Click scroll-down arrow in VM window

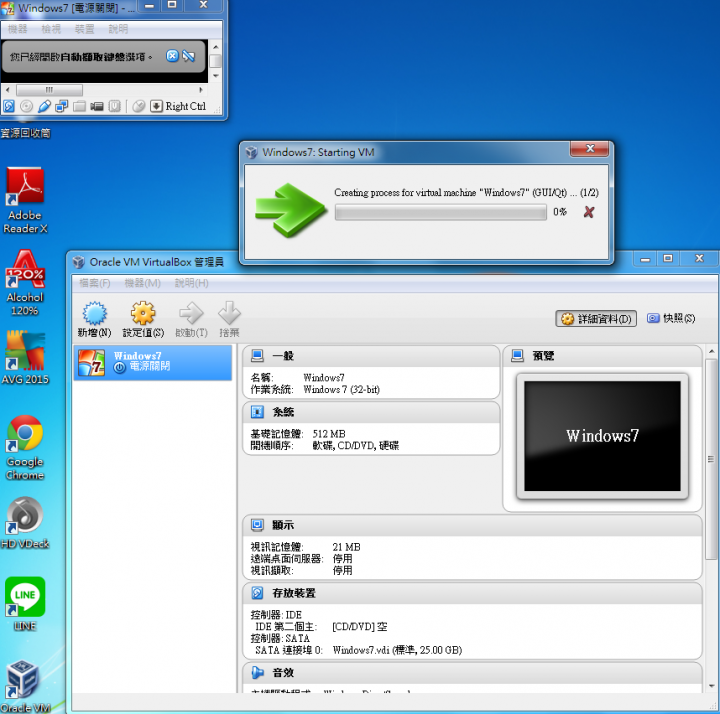[215, 76]
